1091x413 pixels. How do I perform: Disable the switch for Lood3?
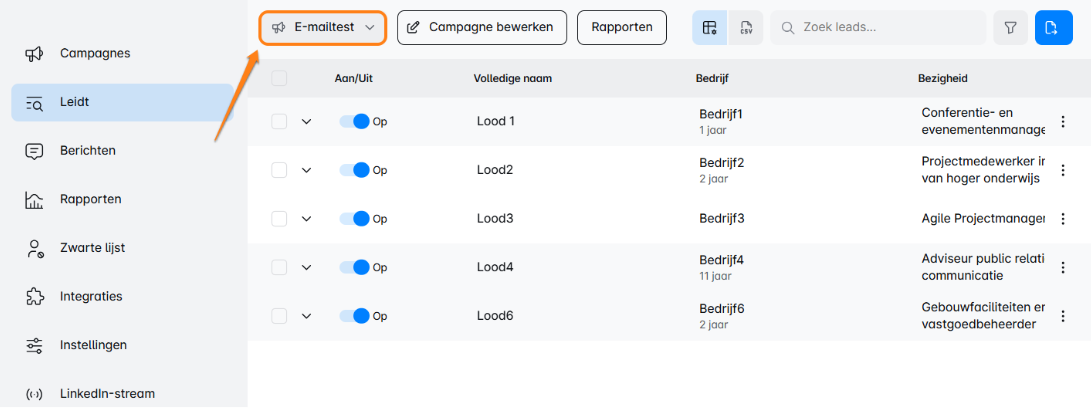point(355,219)
